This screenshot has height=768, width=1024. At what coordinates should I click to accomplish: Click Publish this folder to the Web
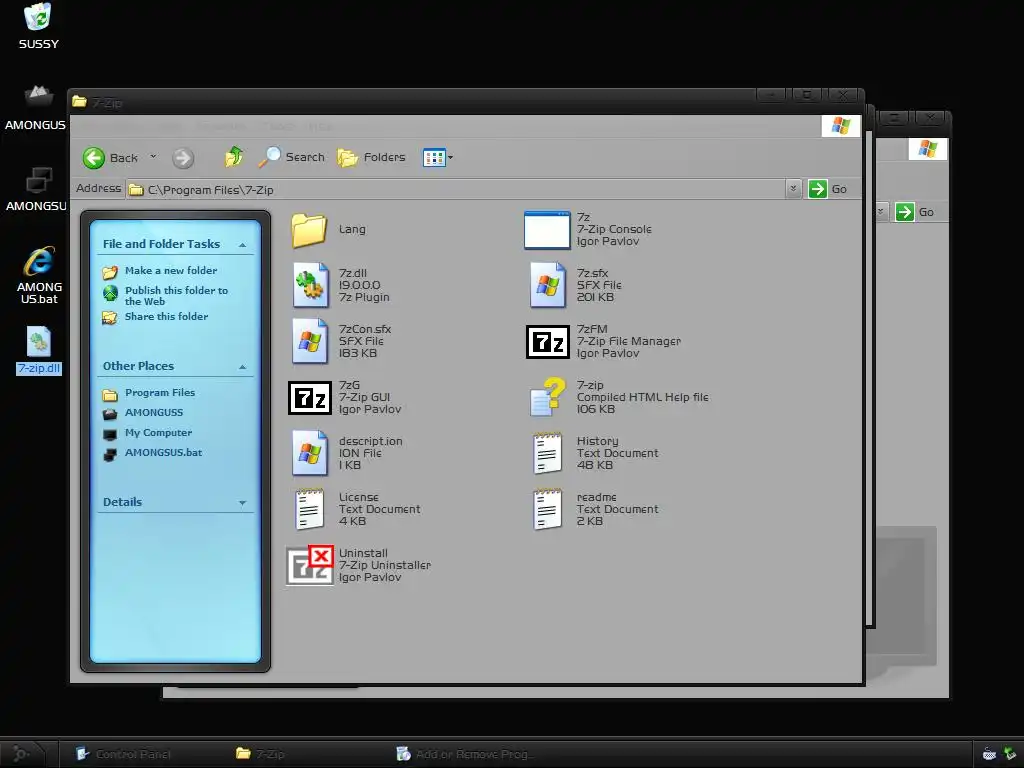click(176, 296)
